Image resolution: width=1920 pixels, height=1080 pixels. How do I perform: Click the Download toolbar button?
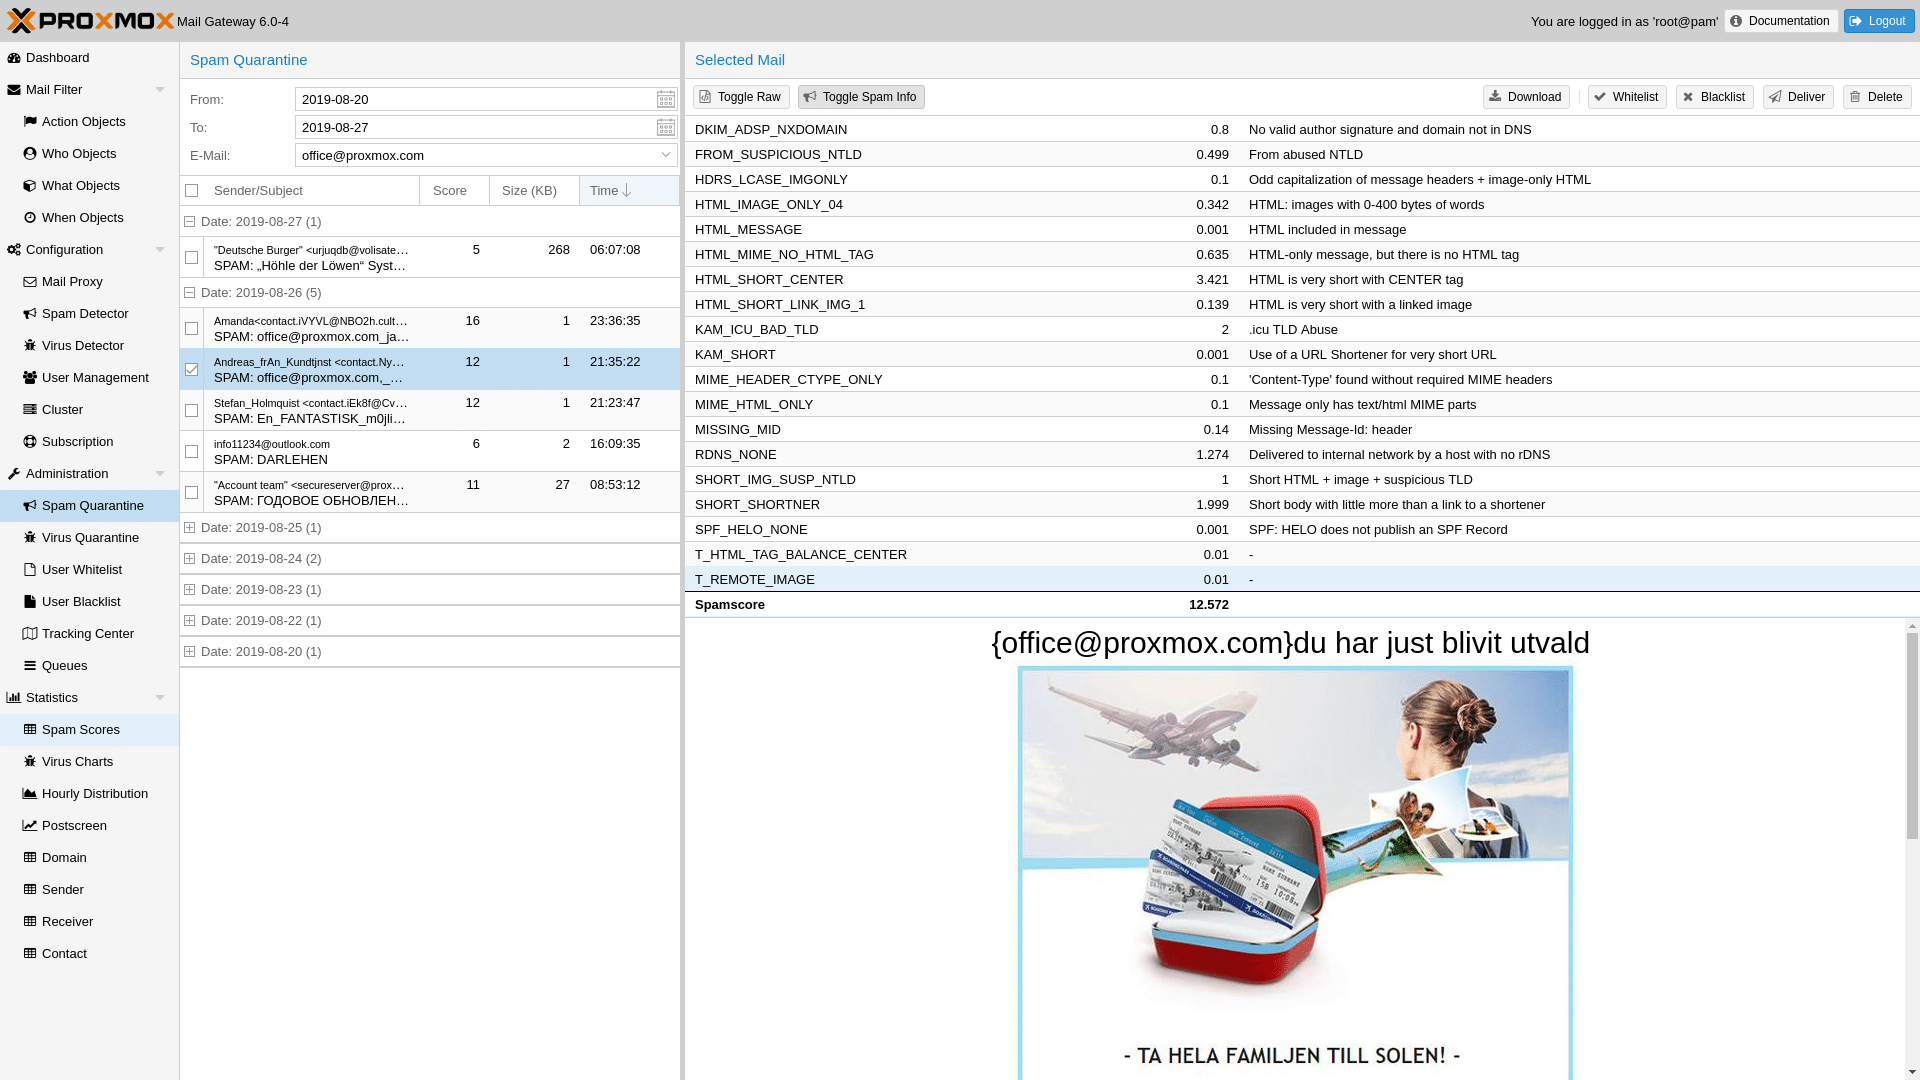pyautogui.click(x=1525, y=97)
